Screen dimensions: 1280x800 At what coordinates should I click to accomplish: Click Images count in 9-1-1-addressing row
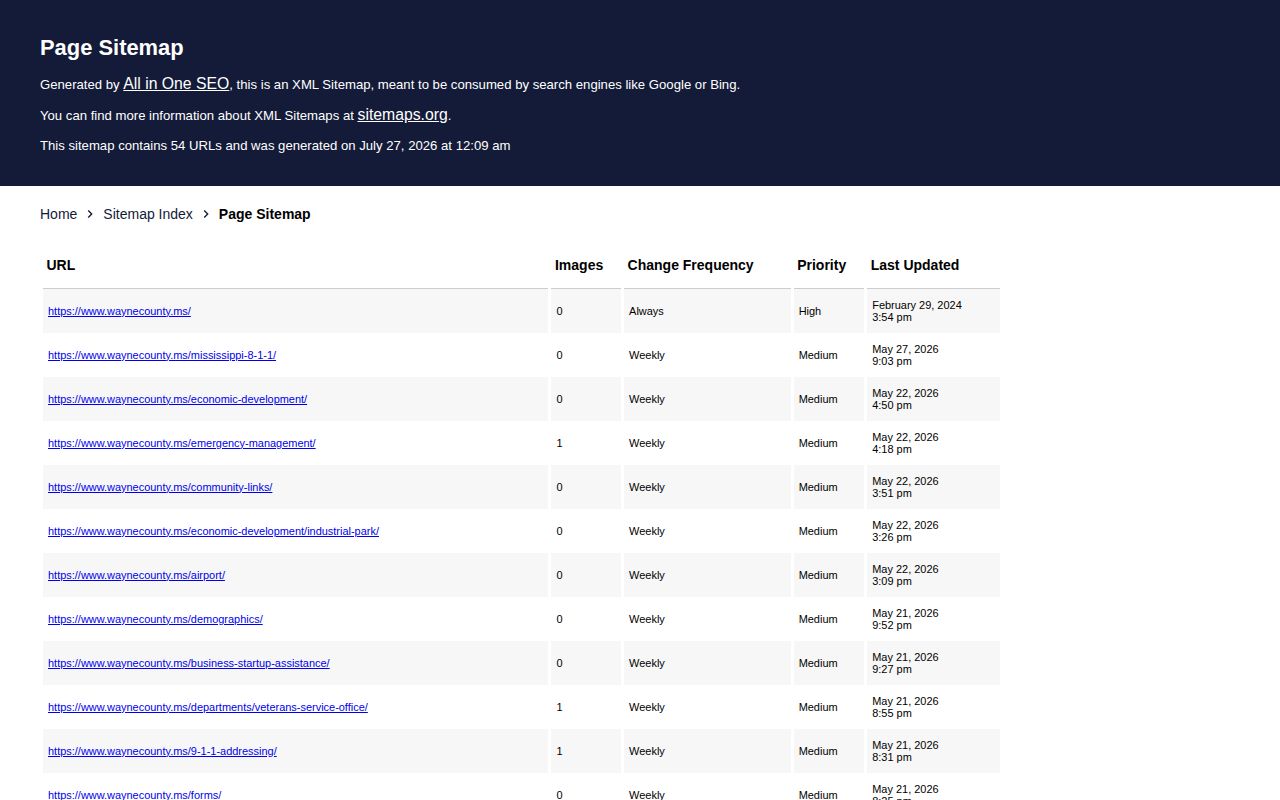[x=586, y=751]
